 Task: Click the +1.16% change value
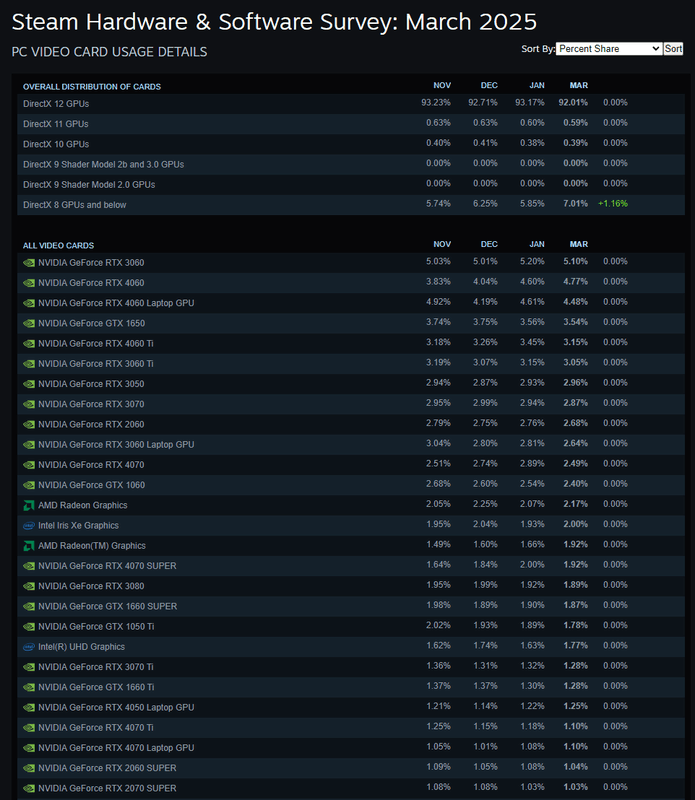click(x=613, y=204)
